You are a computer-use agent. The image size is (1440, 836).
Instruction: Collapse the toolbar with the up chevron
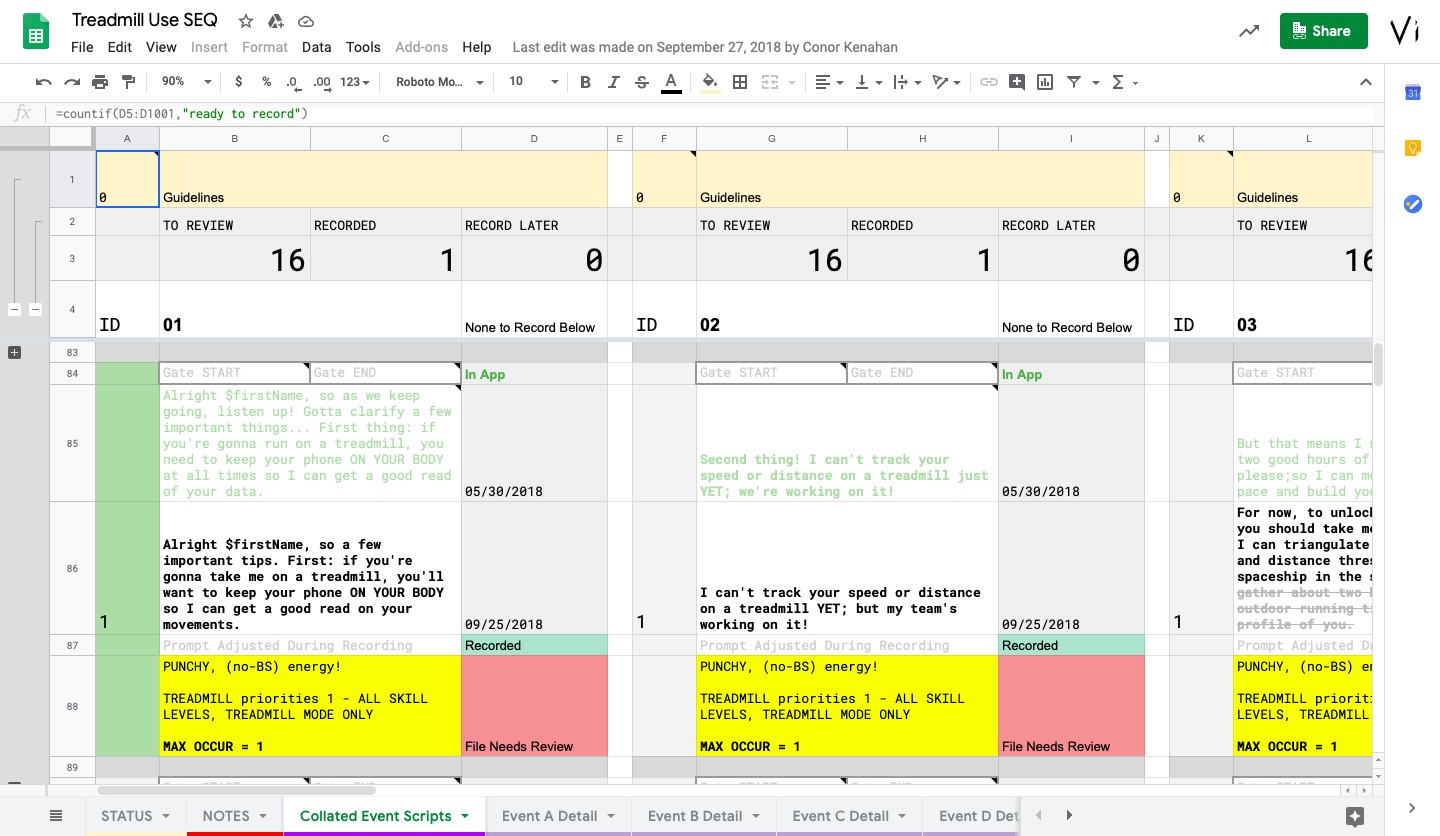pos(1366,82)
